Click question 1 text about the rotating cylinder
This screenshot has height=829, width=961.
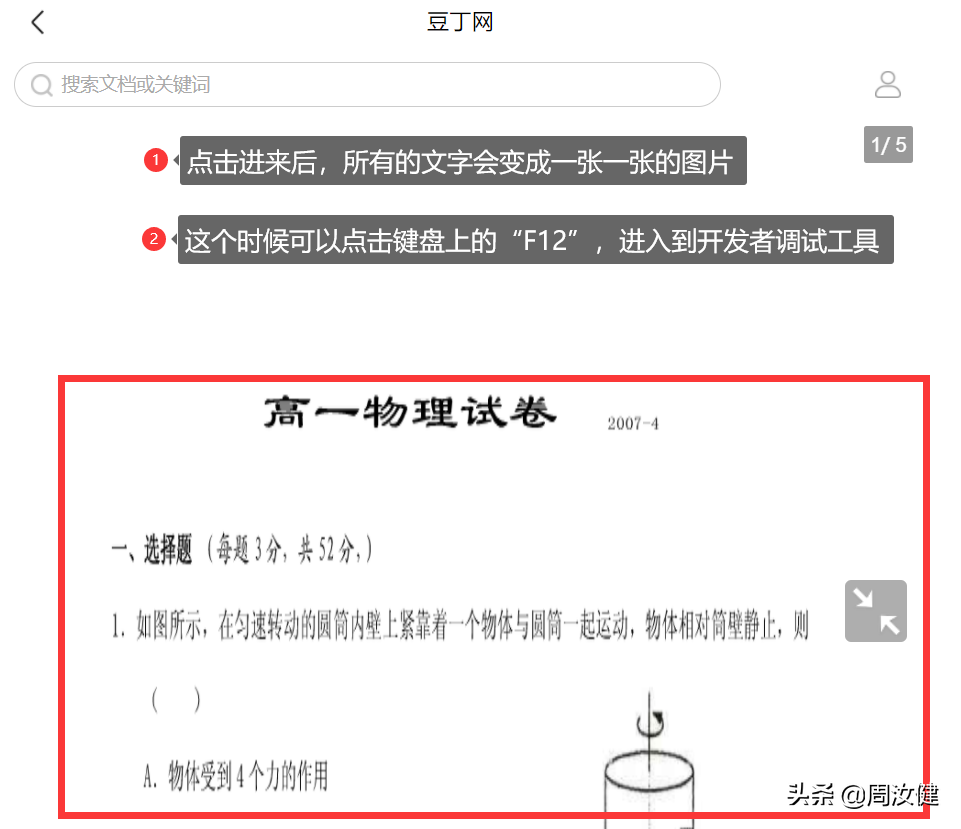pyautogui.click(x=460, y=626)
